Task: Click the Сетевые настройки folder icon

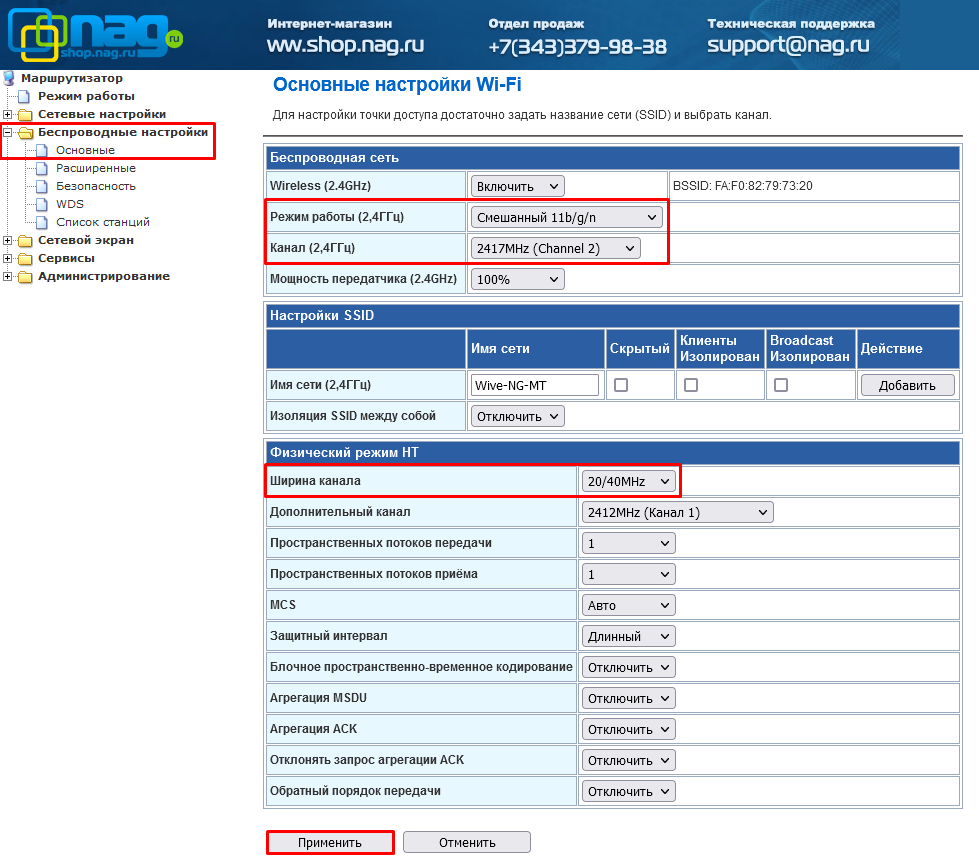Action: (25, 115)
